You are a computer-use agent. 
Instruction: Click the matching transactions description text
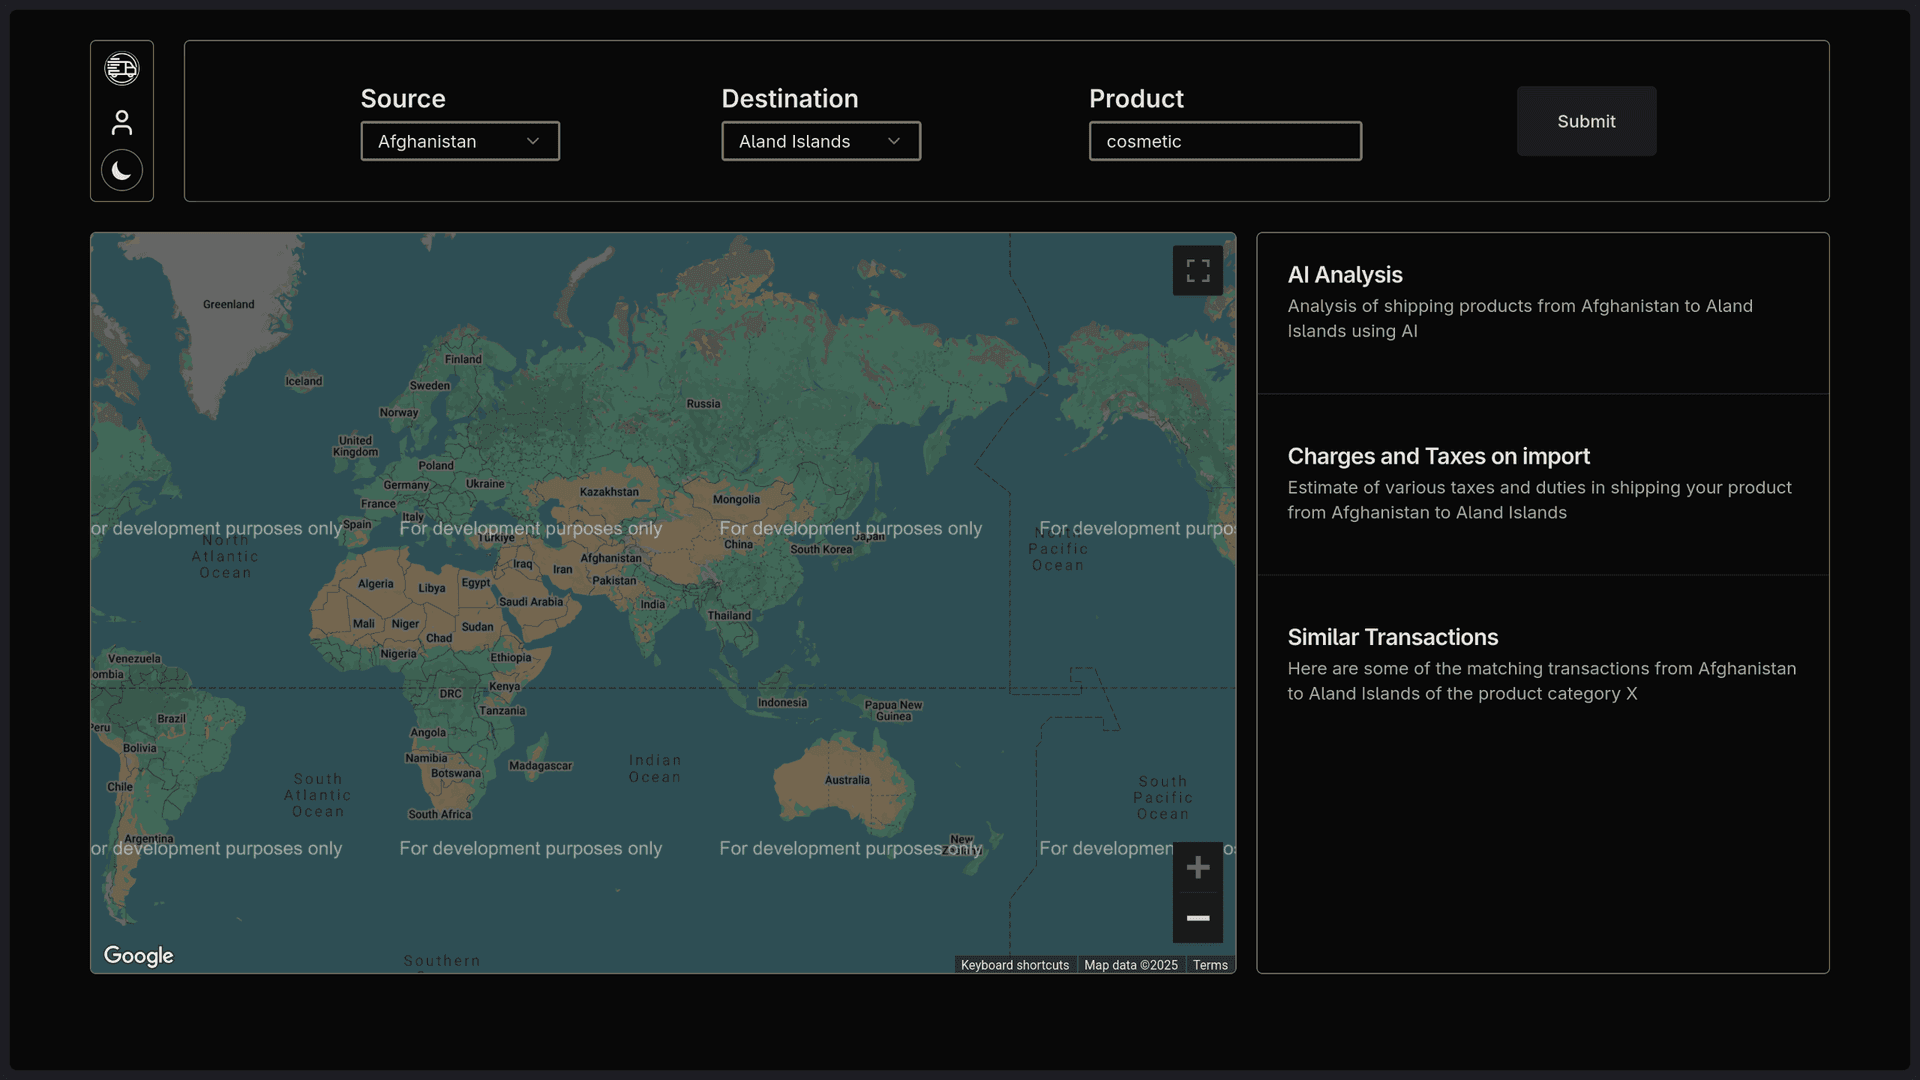point(1542,681)
